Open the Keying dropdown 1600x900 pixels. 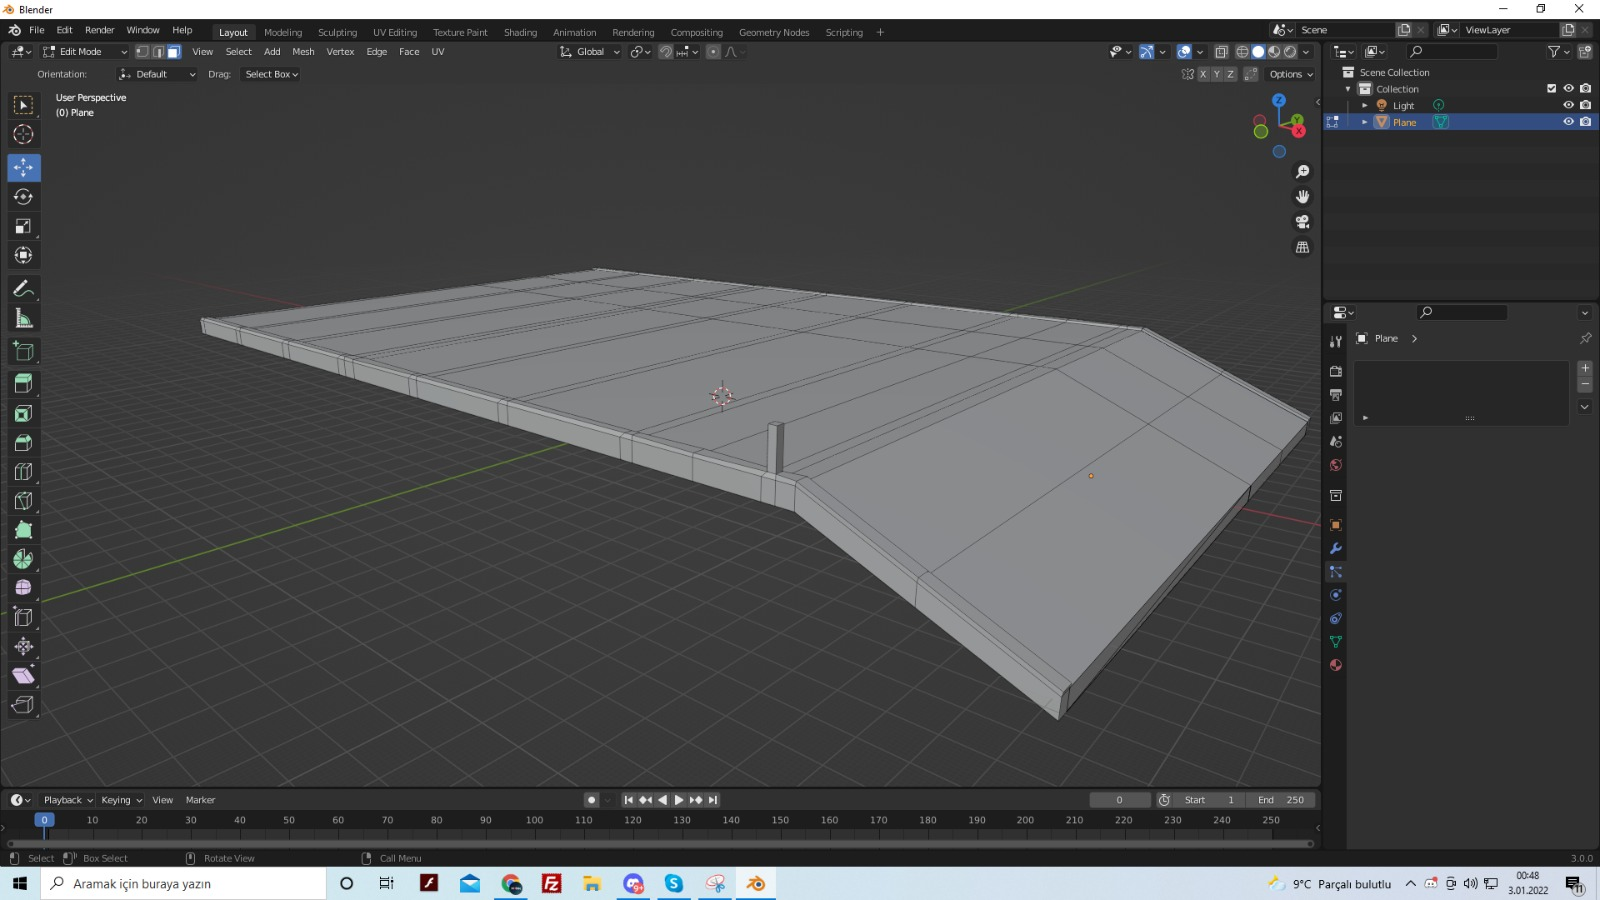point(121,800)
